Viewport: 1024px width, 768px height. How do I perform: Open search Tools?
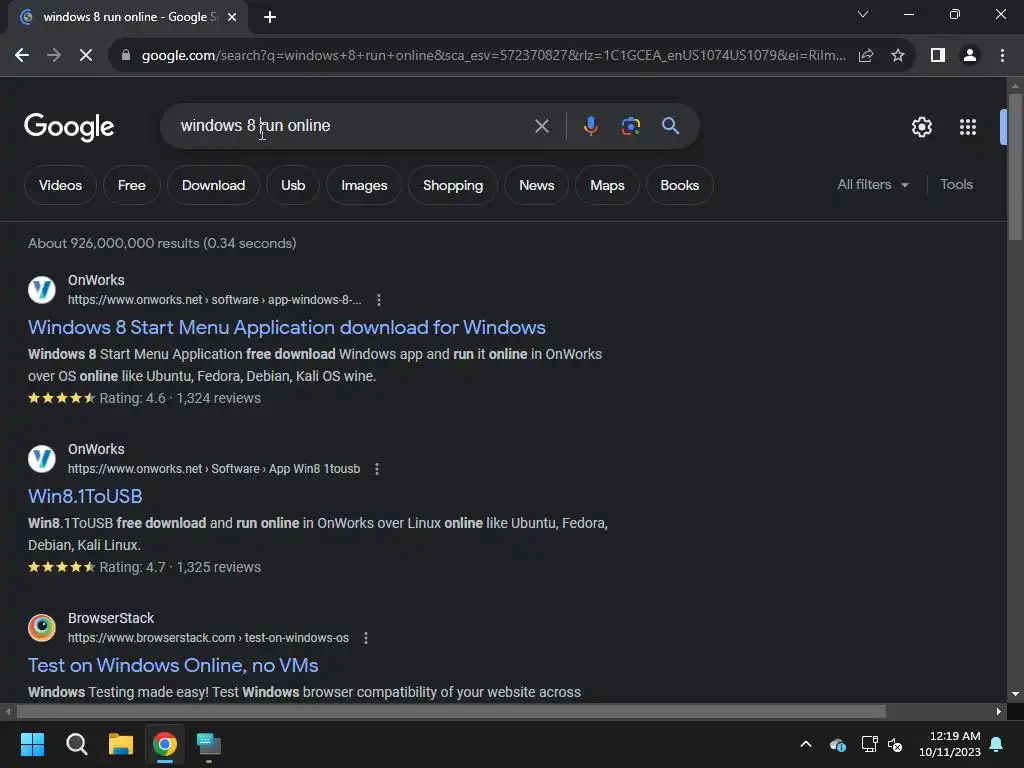[x=956, y=185]
